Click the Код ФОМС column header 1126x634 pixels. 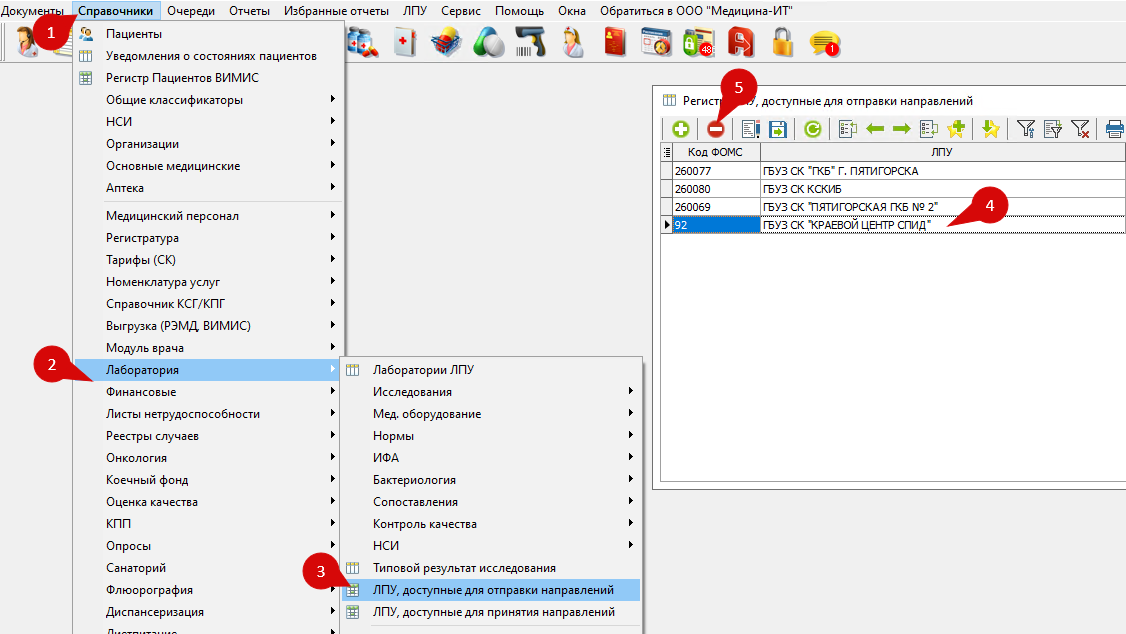(715, 152)
